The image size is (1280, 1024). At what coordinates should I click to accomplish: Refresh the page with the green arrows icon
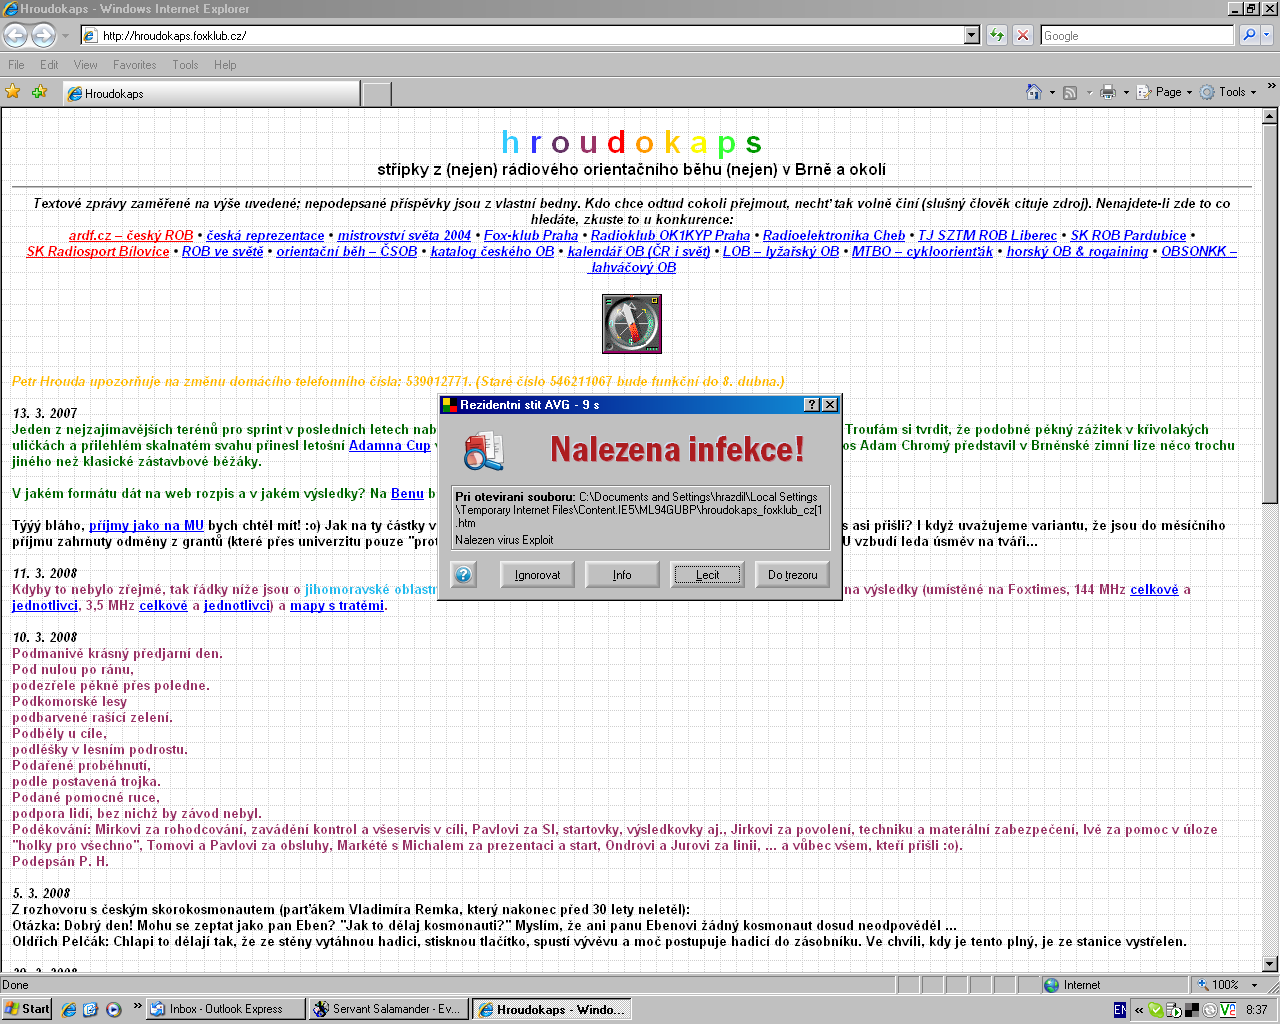coord(997,35)
